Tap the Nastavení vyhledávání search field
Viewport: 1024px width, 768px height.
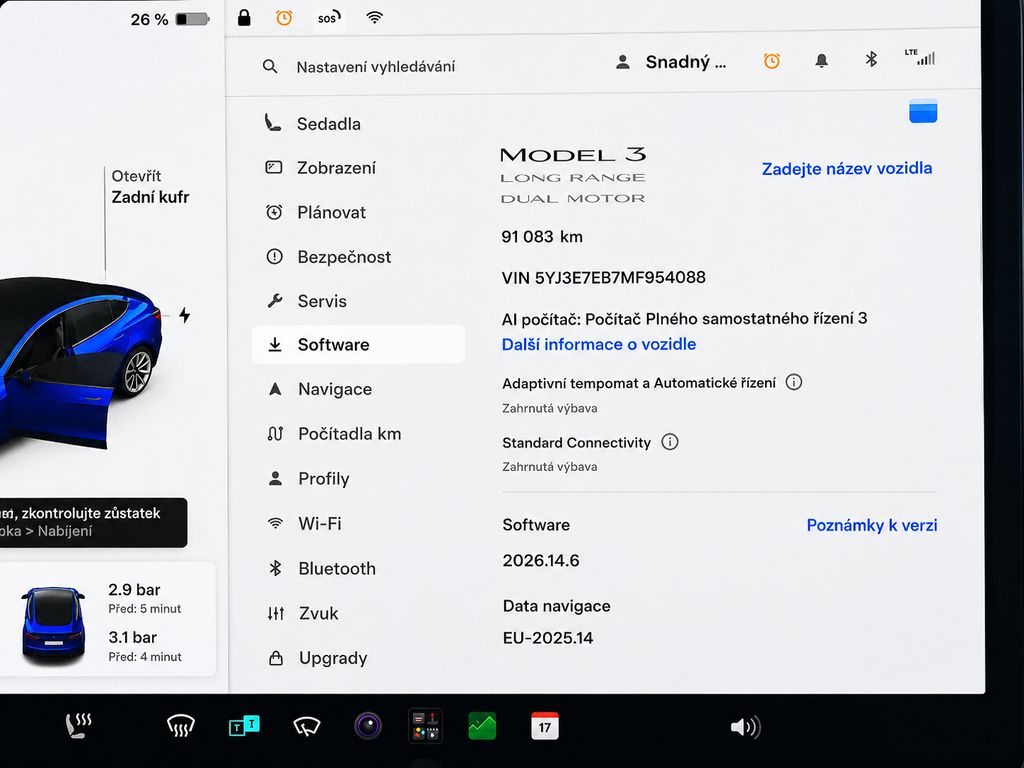[x=376, y=67]
